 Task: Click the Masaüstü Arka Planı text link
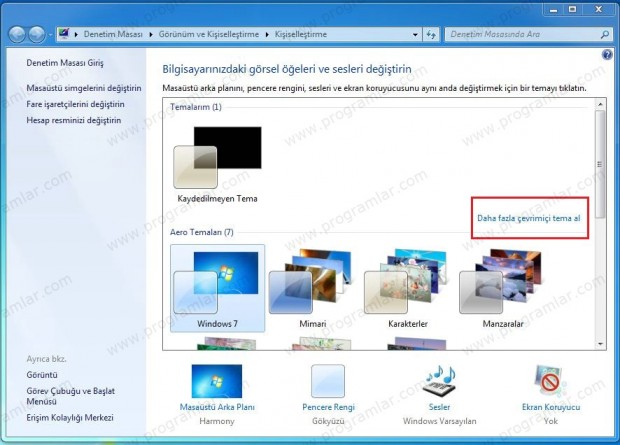pos(217,407)
